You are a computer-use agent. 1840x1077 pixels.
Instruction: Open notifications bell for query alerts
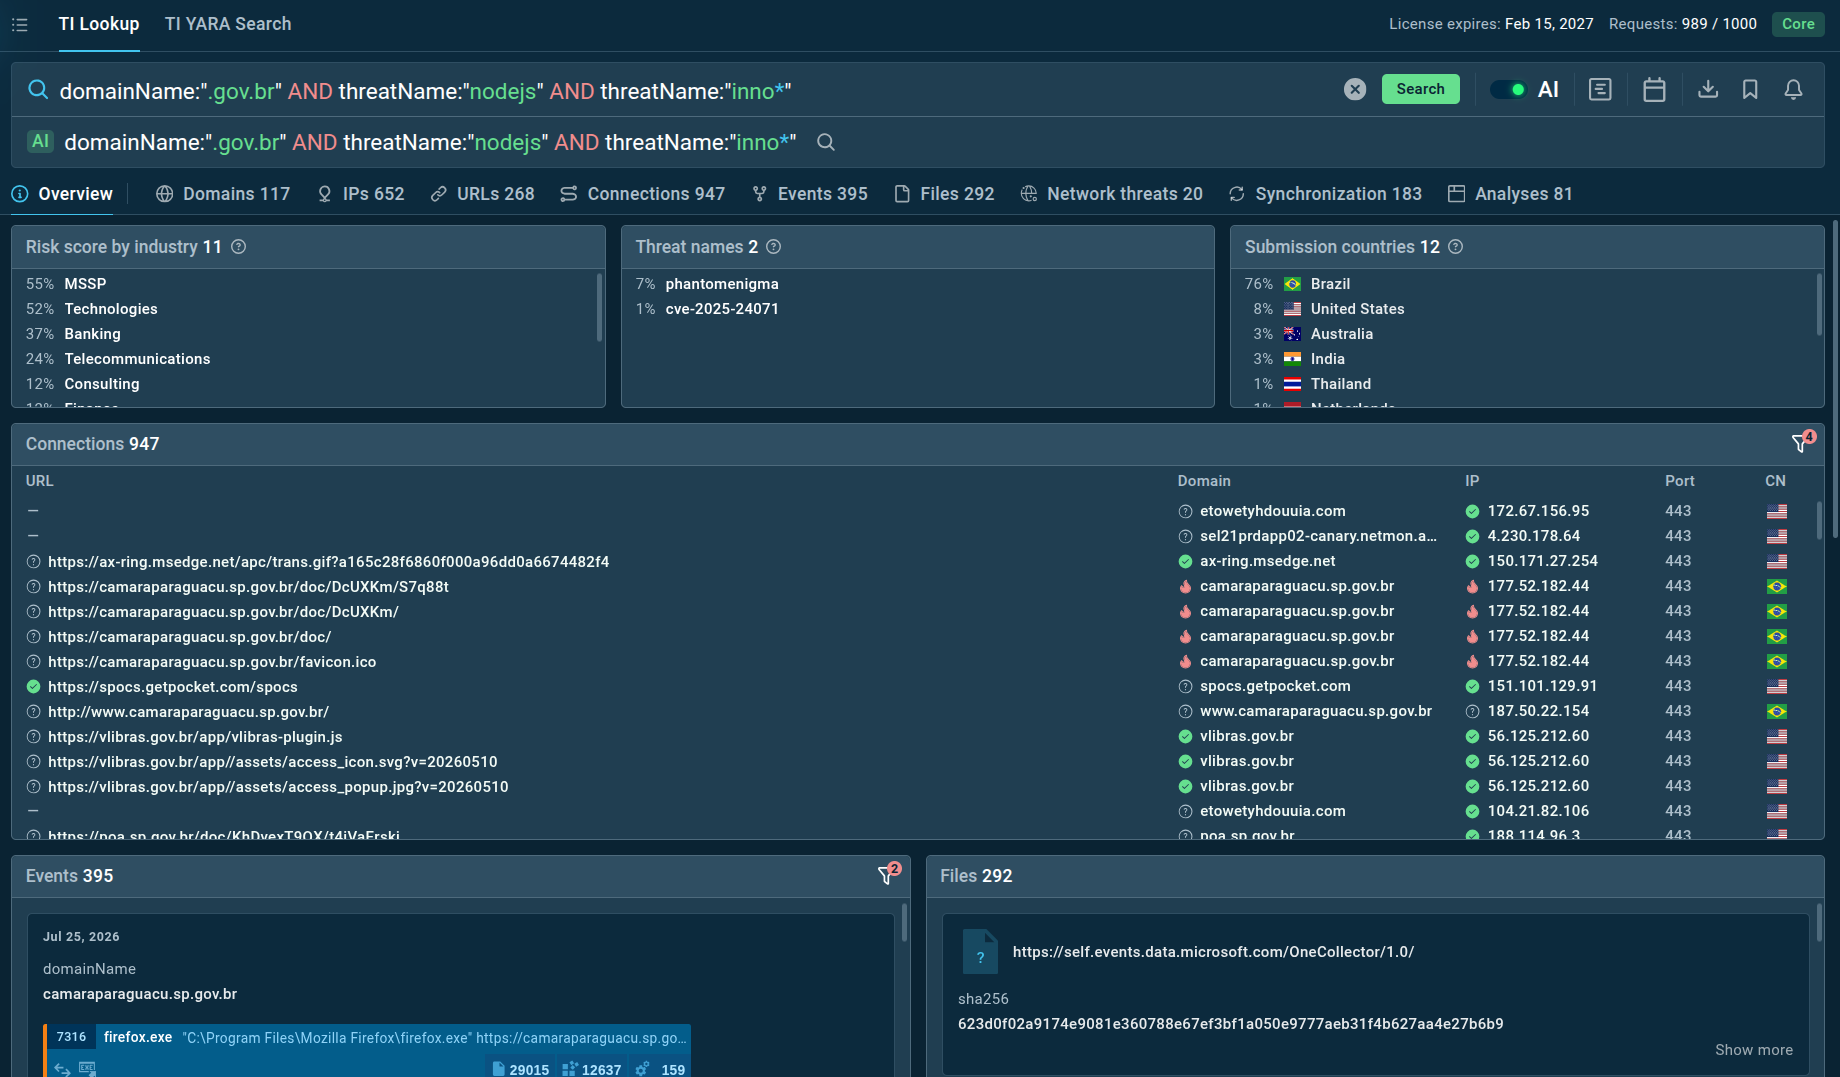[x=1793, y=89]
